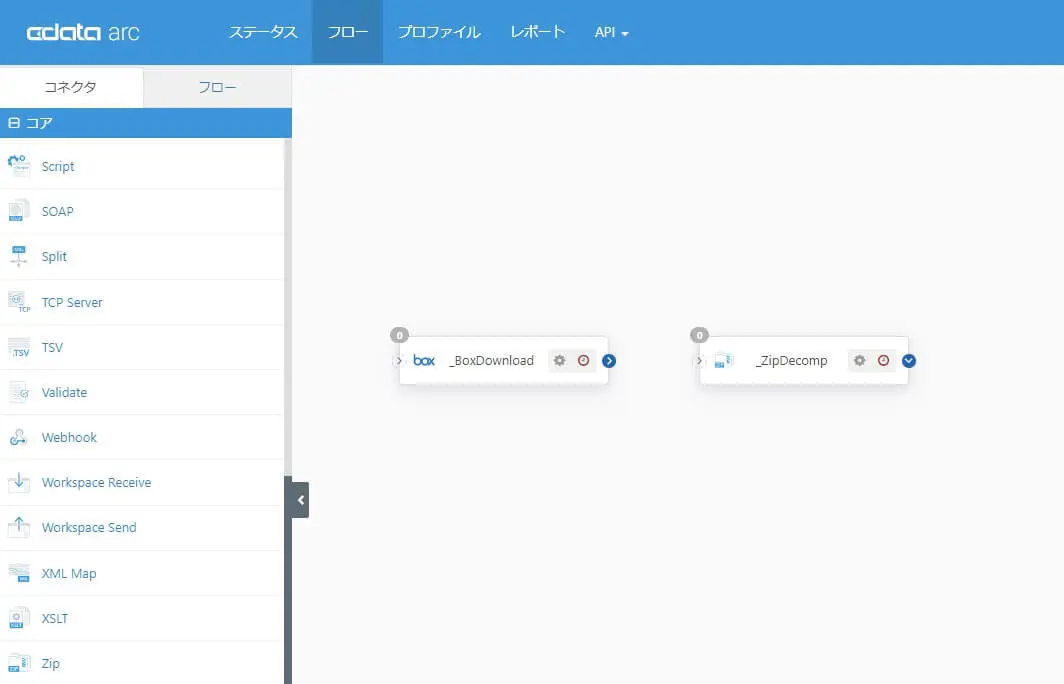Screen dimensions: 1064x684
Task: Select TCP Server connector label
Action: [72, 302]
